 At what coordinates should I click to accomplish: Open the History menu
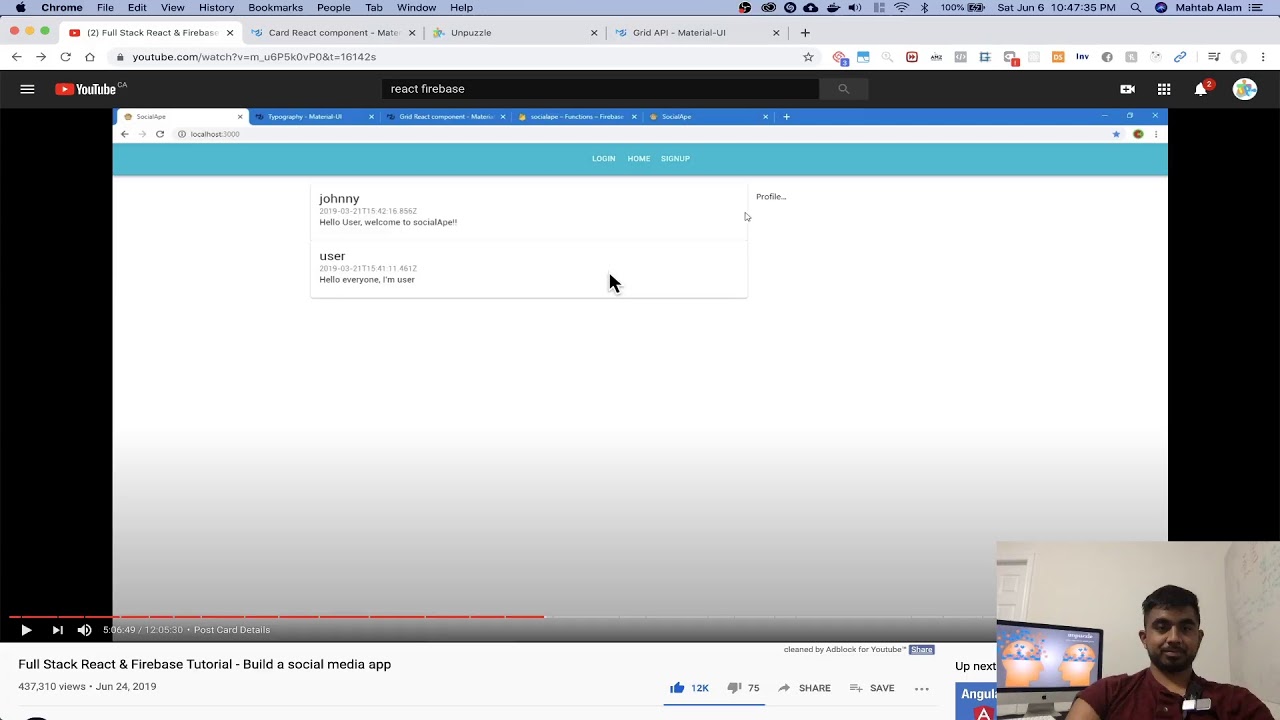[216, 7]
